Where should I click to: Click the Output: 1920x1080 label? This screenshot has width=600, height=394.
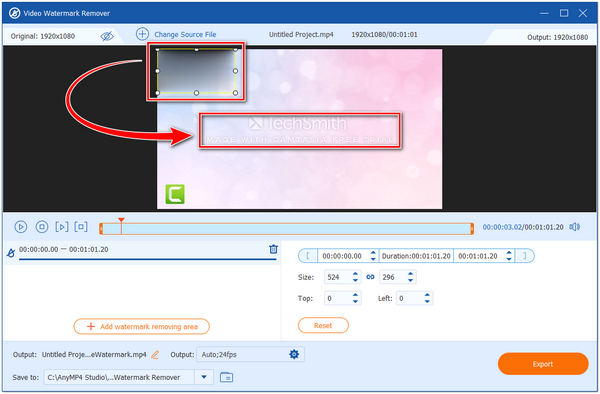tap(558, 37)
